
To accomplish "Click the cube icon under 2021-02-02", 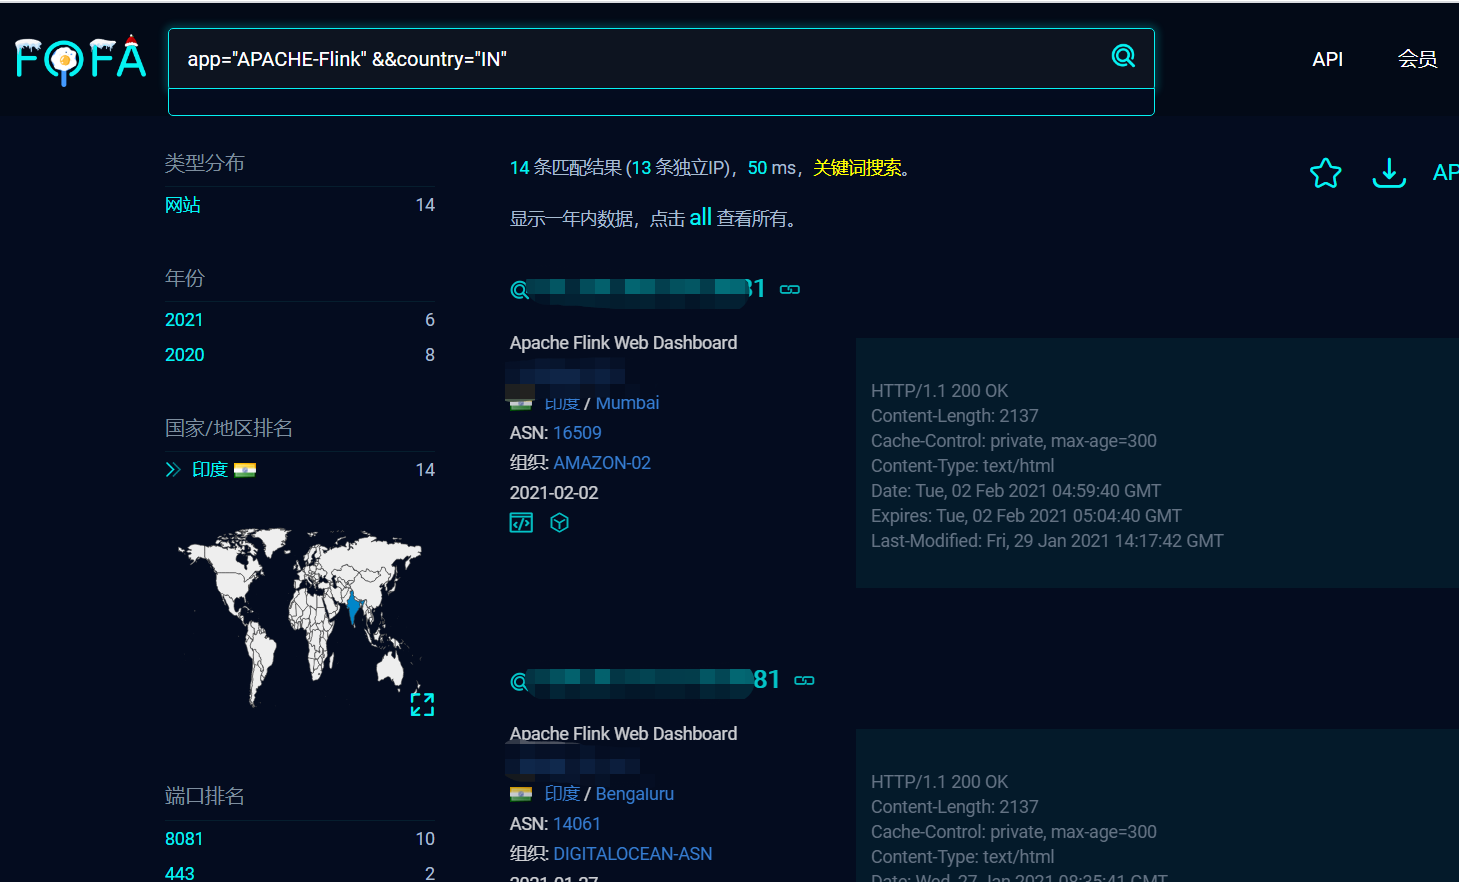I will pos(560,522).
